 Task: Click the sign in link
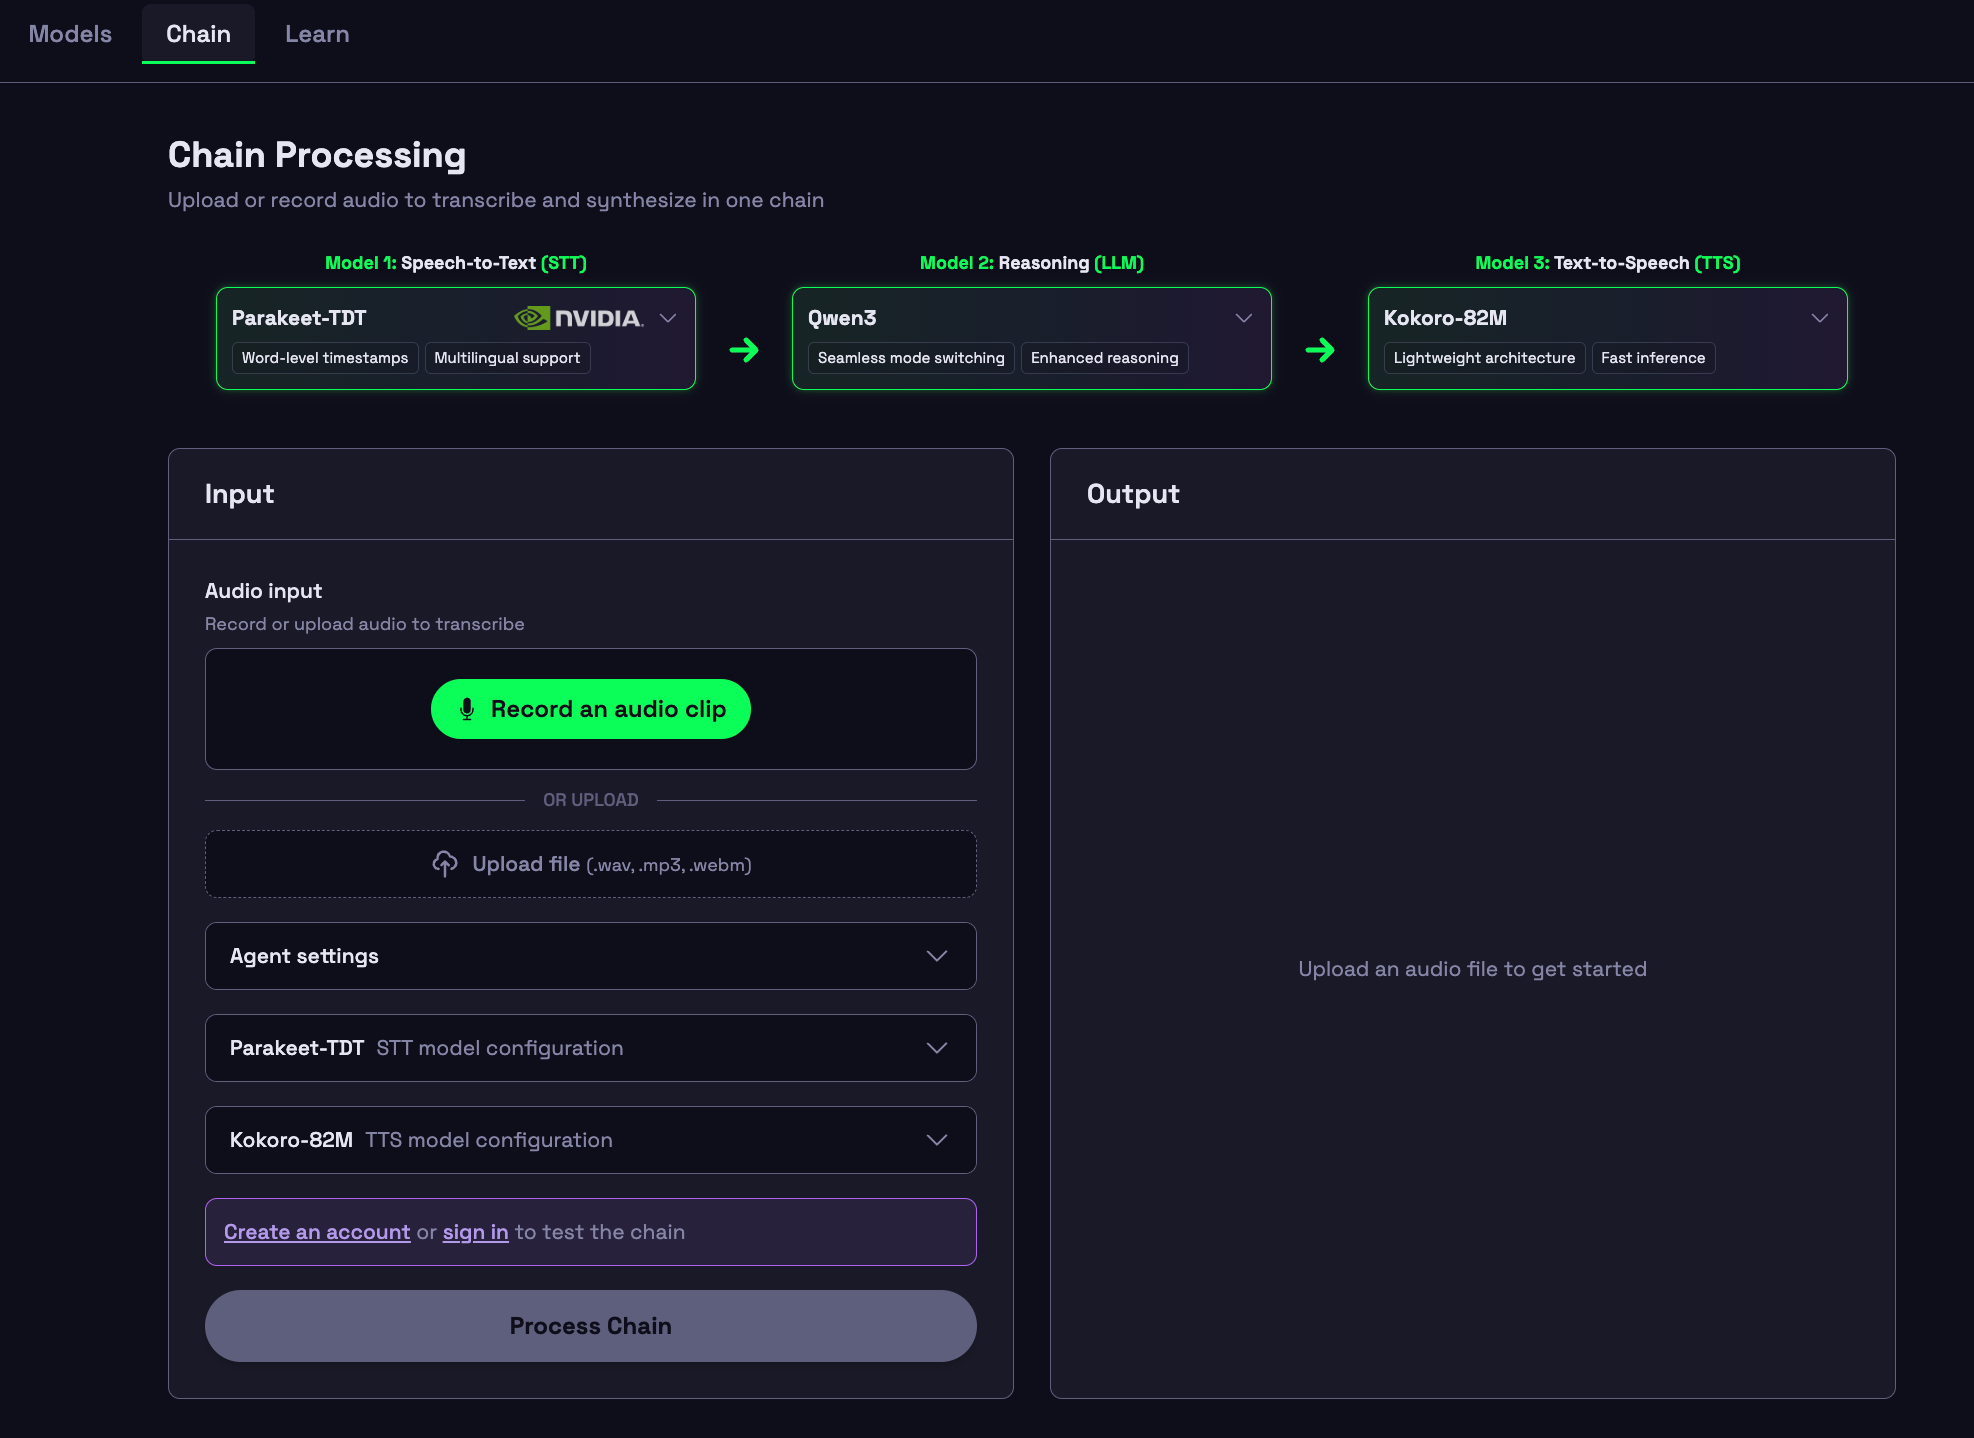click(475, 1232)
